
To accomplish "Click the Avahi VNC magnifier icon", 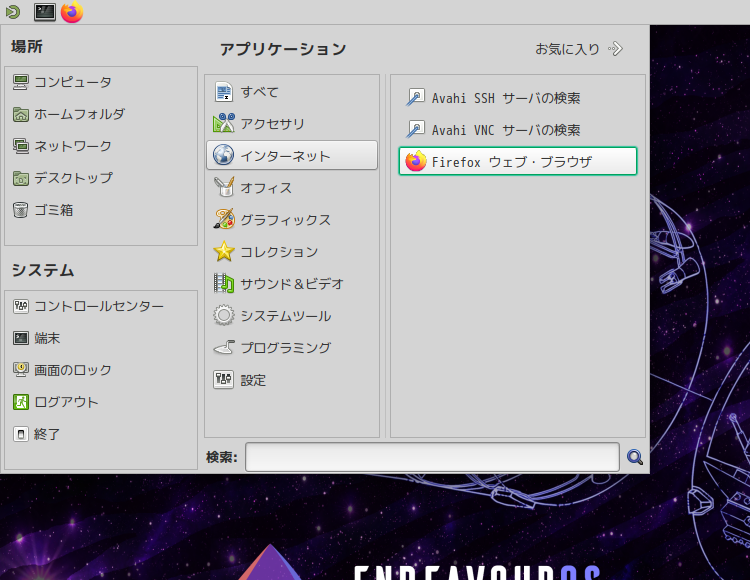I will [415, 130].
